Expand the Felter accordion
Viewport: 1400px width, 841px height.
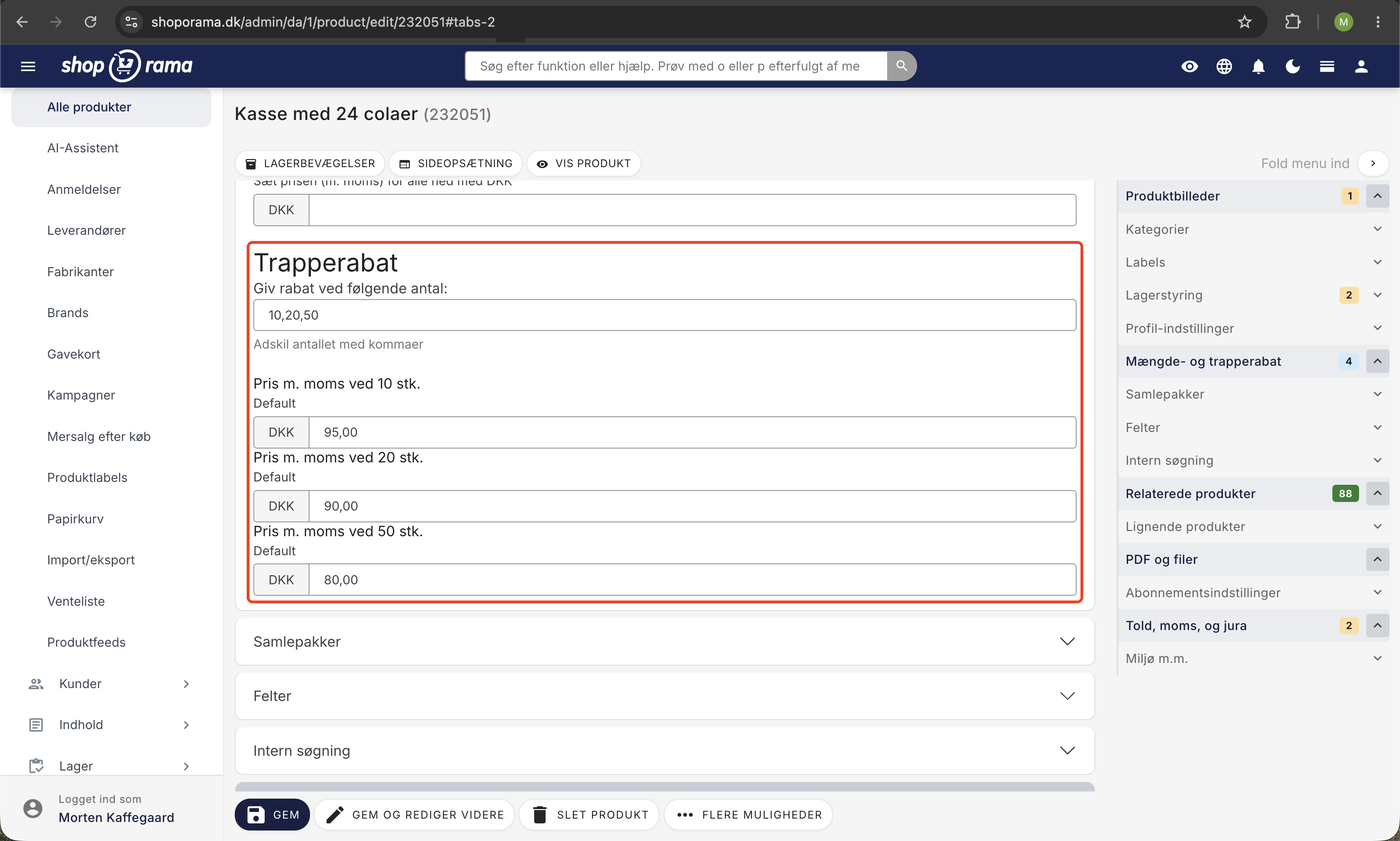(x=665, y=696)
